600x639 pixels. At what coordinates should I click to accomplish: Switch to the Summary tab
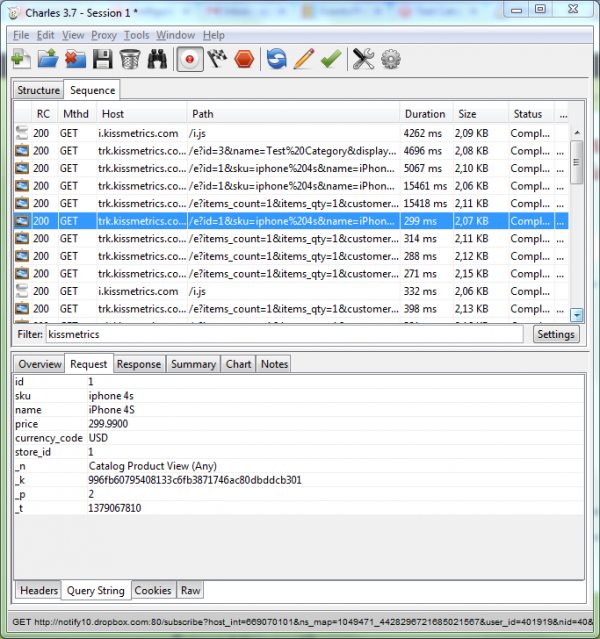(193, 364)
